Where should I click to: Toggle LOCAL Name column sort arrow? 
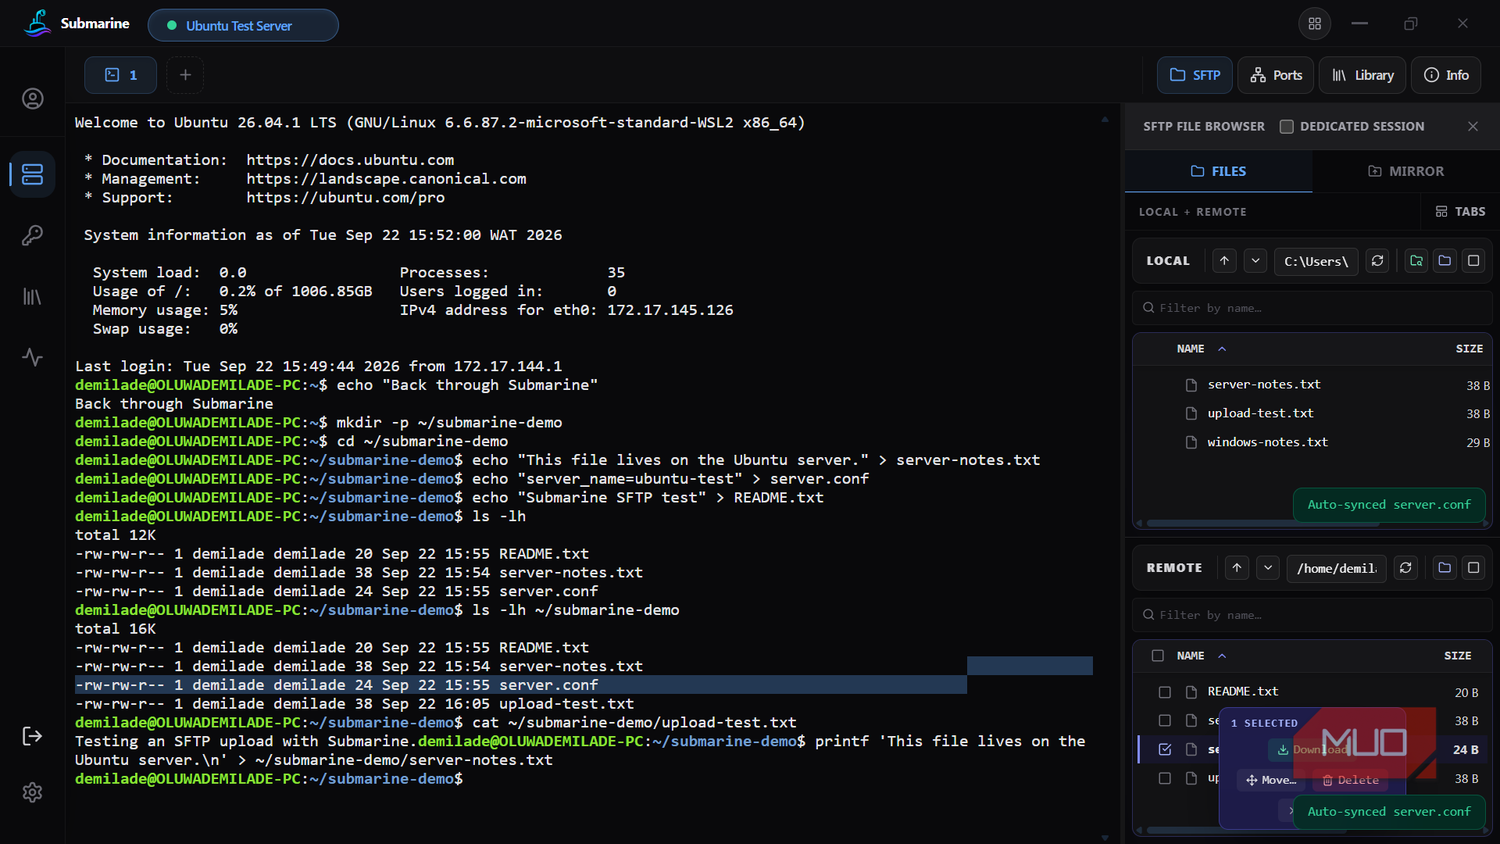coord(1222,349)
